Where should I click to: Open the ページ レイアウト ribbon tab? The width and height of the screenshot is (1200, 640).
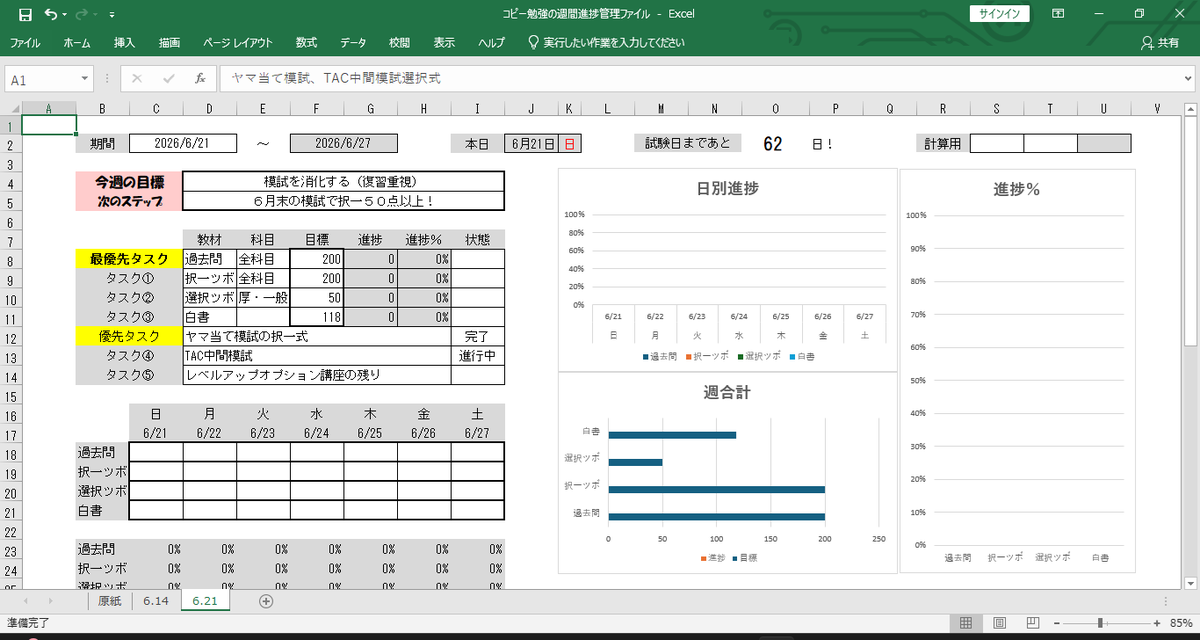tap(237, 43)
